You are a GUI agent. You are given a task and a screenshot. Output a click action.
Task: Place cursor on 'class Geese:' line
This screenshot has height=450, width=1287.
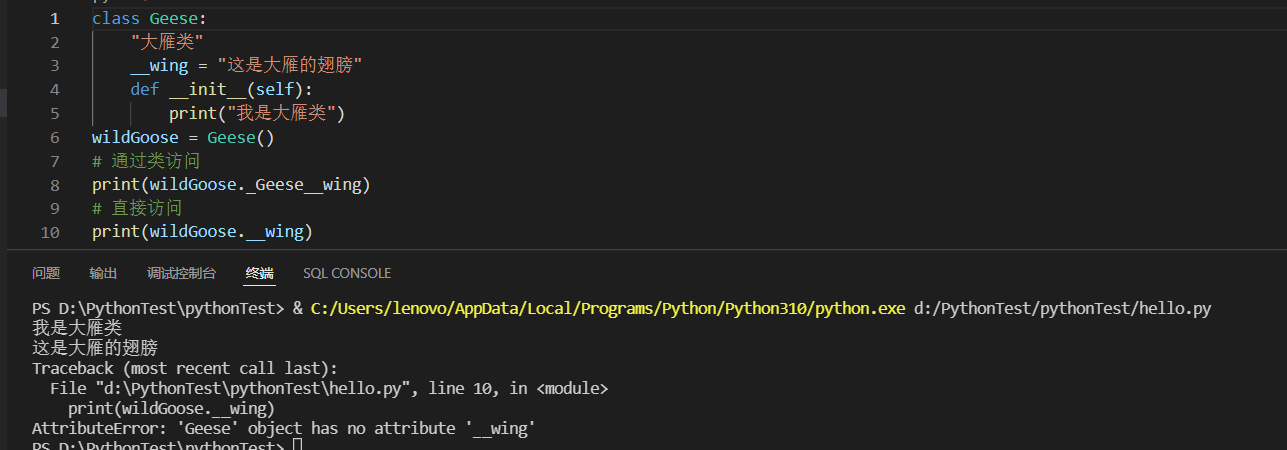149,18
